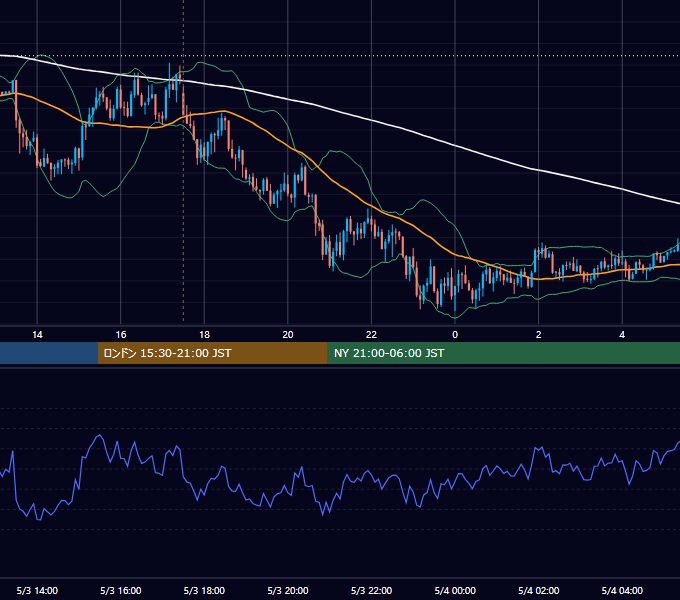Viewport: 680px width, 600px height.
Task: Click the 16 hour label on price chart axis
Action: coord(121,335)
